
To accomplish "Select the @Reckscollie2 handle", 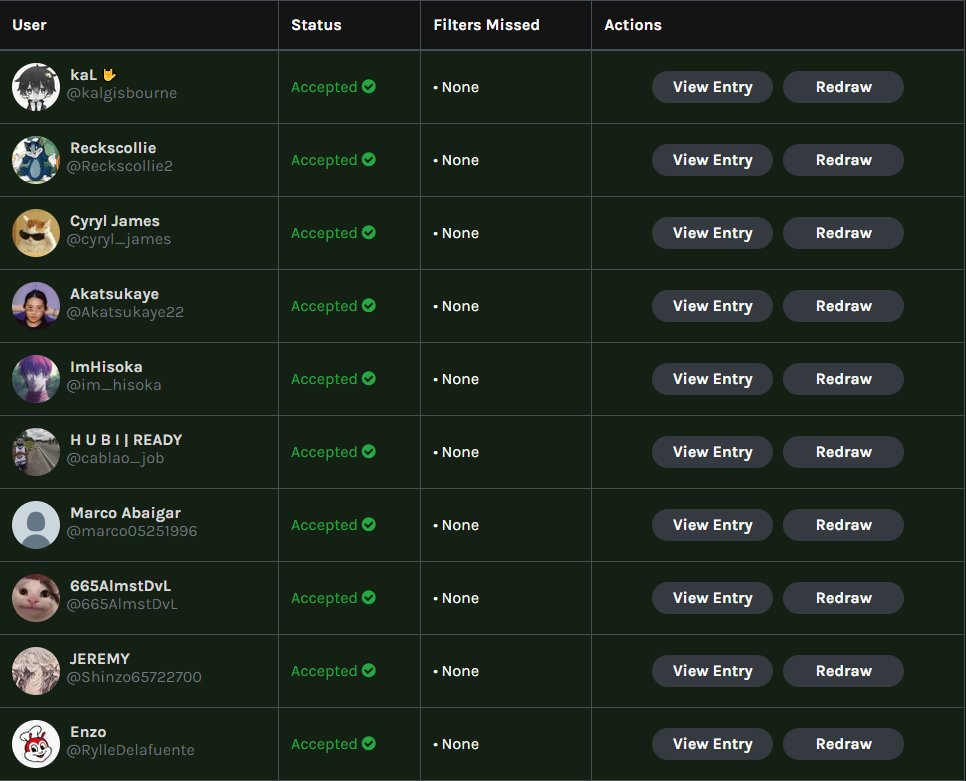I will click(120, 166).
